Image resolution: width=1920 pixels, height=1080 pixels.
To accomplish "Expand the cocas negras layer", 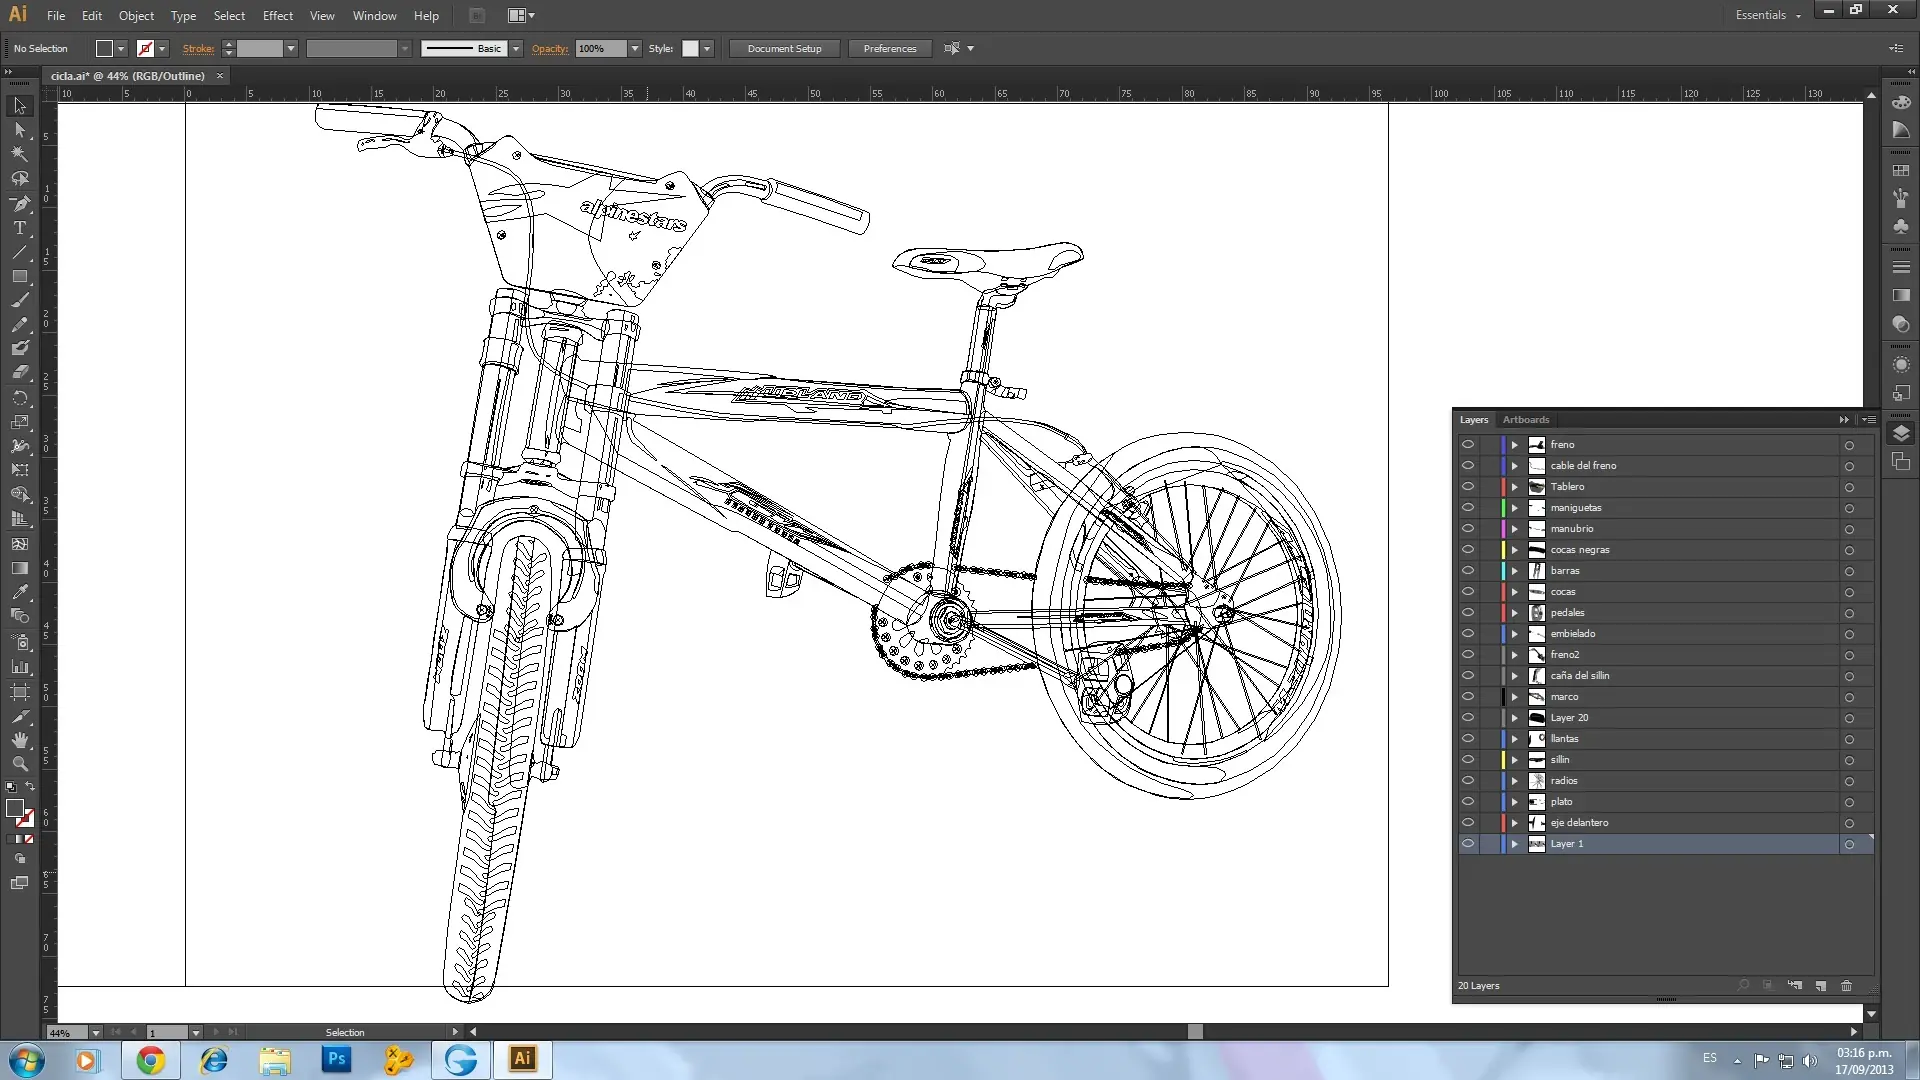I will click(x=1514, y=550).
